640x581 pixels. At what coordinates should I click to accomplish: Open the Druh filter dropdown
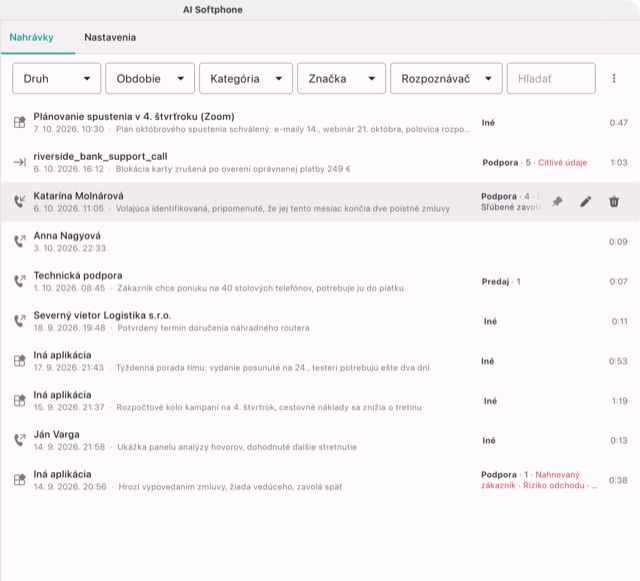(56, 78)
